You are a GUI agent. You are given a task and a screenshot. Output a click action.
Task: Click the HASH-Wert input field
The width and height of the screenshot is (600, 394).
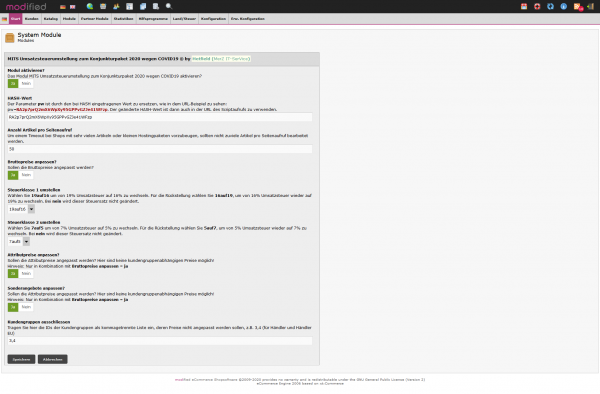point(160,117)
